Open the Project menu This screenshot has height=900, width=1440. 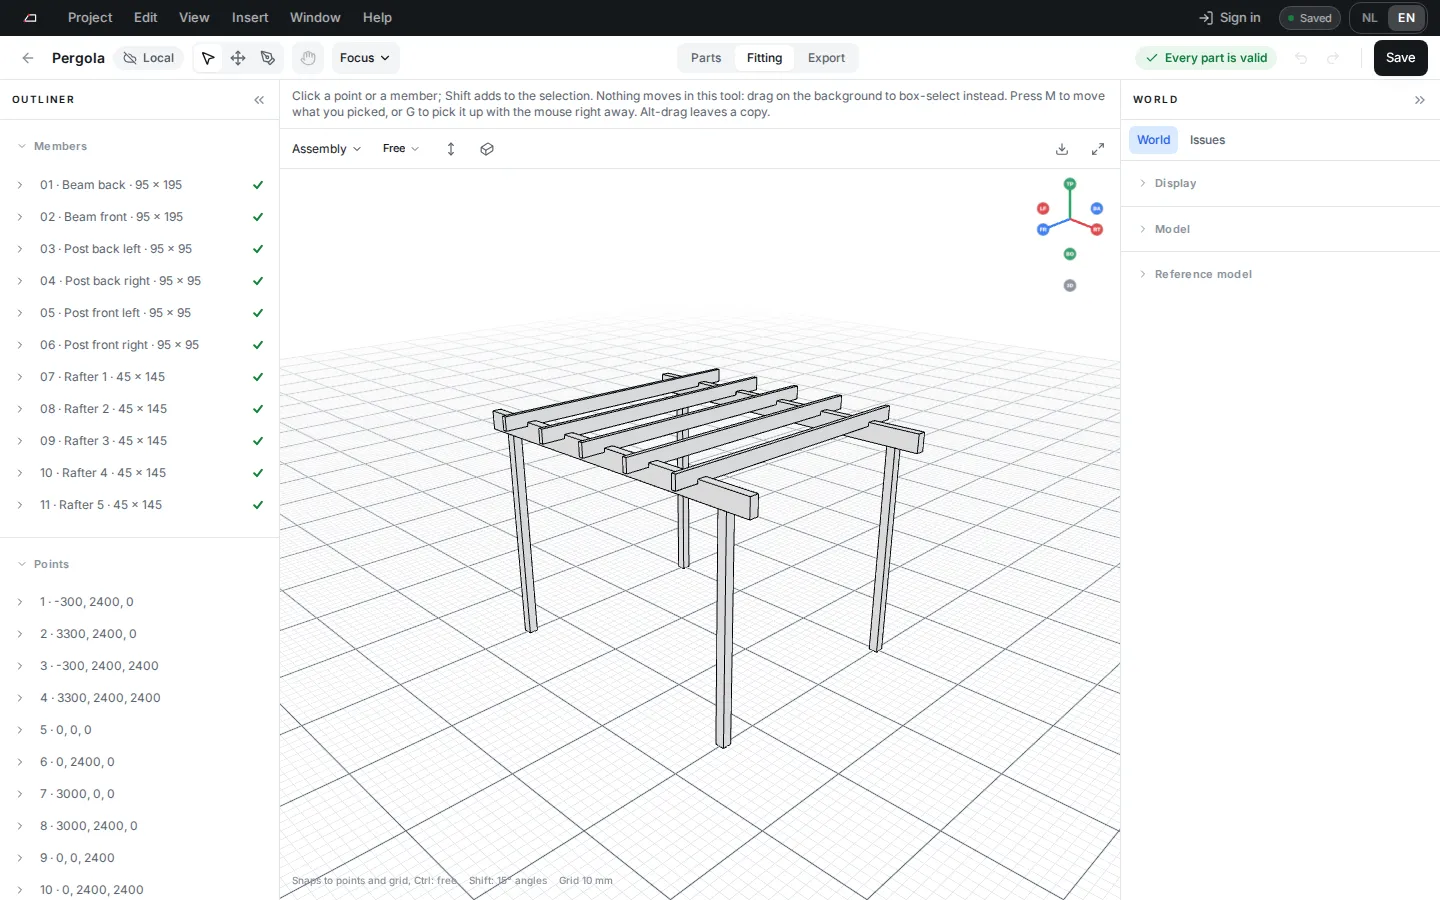[90, 18]
